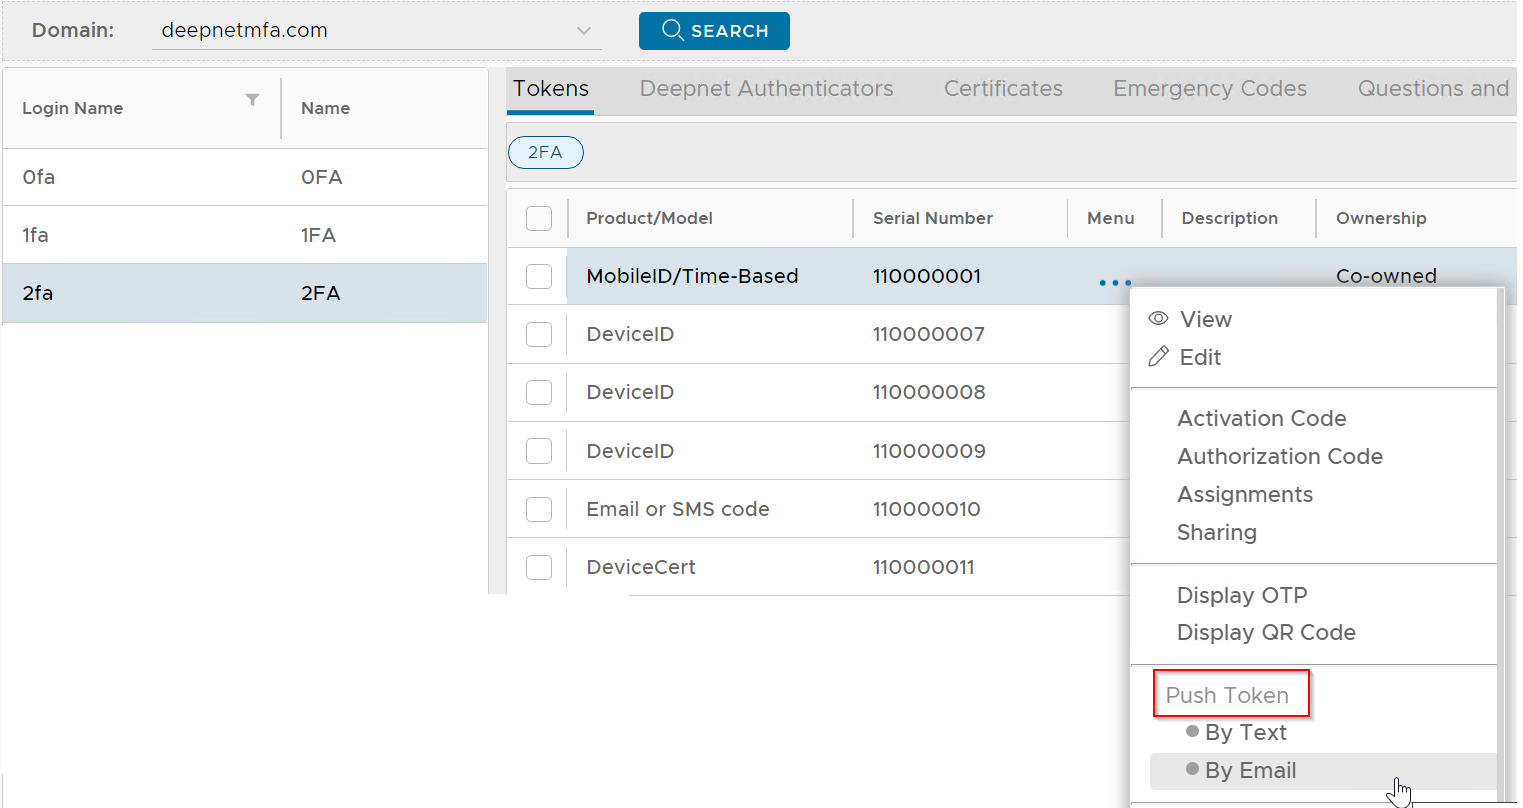This screenshot has height=808, width=1523.
Task: Toggle the select-all tokens header checkbox
Action: [539, 218]
